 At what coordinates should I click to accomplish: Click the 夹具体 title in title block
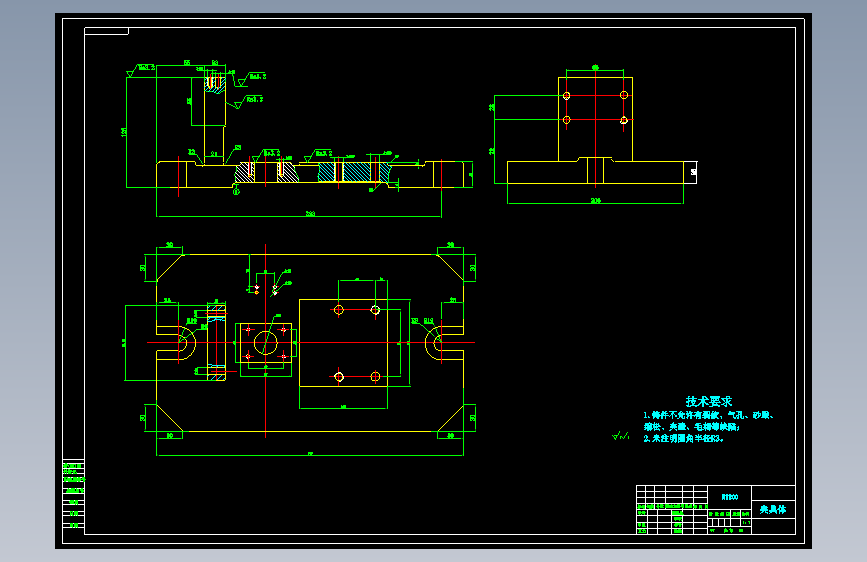(773, 509)
